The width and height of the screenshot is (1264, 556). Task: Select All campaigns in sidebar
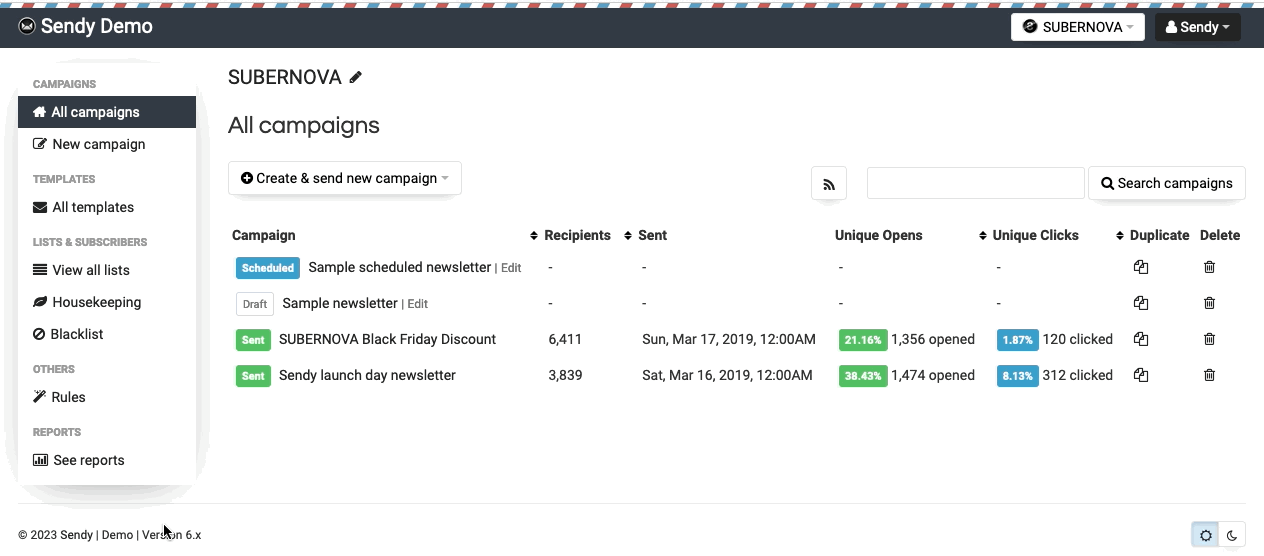pyautogui.click(x=107, y=112)
